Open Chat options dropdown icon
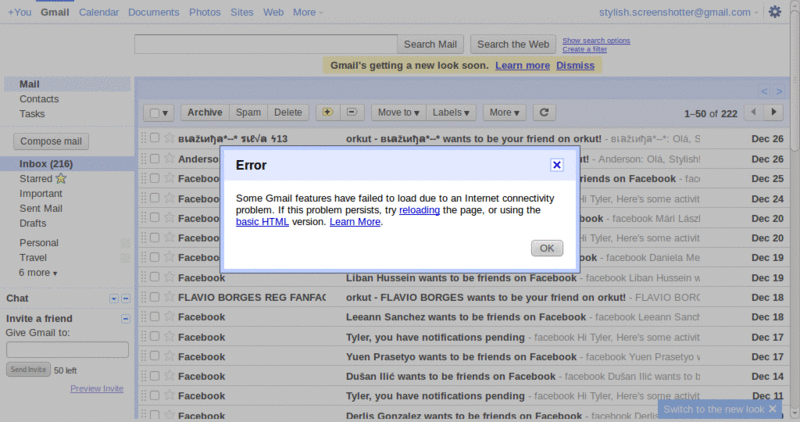 tap(114, 299)
